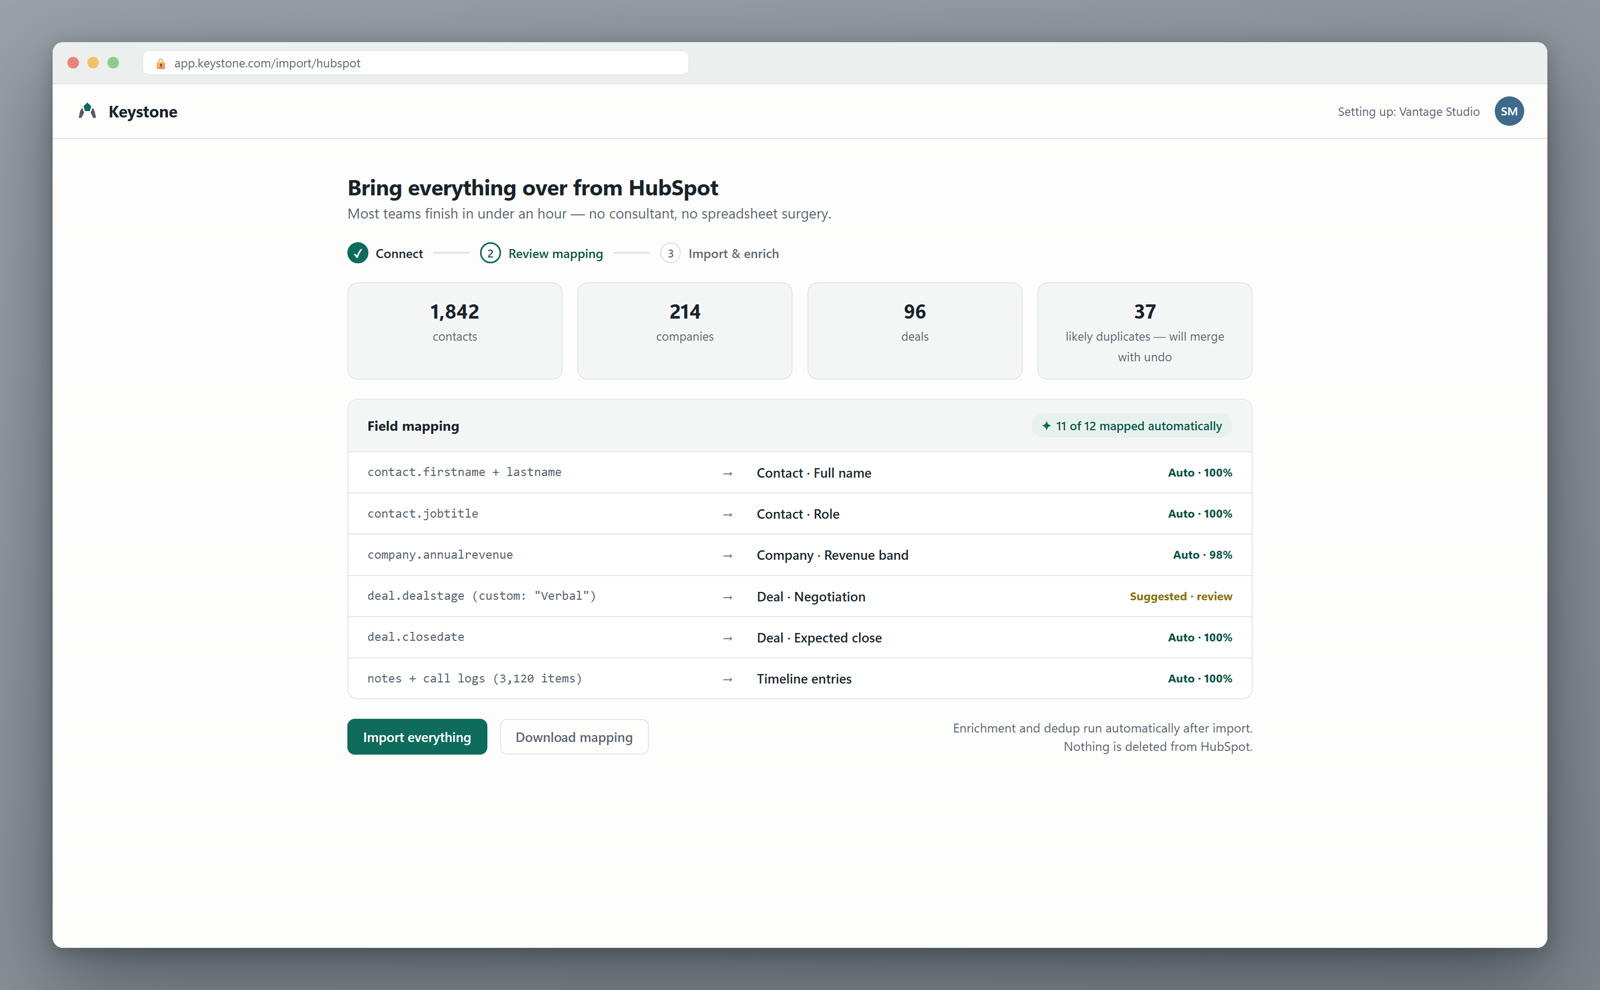Click Auto · 100% in Timeline entries row
This screenshot has width=1600, height=990.
[x=1200, y=679]
